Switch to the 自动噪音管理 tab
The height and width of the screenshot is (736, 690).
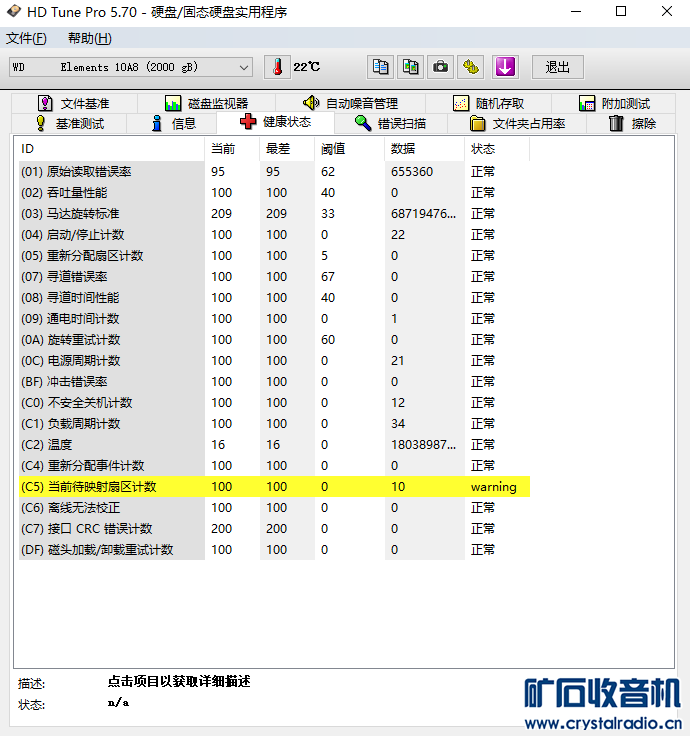(351, 103)
